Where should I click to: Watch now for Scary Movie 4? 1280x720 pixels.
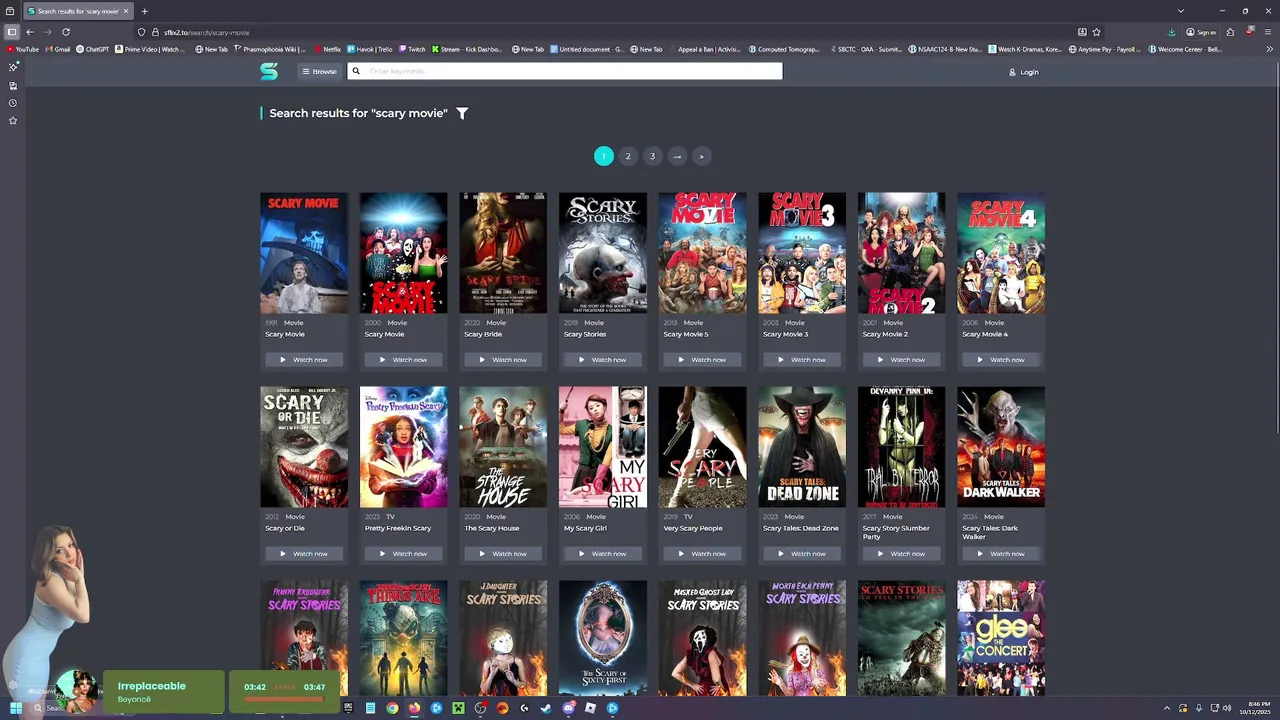(x=1001, y=359)
